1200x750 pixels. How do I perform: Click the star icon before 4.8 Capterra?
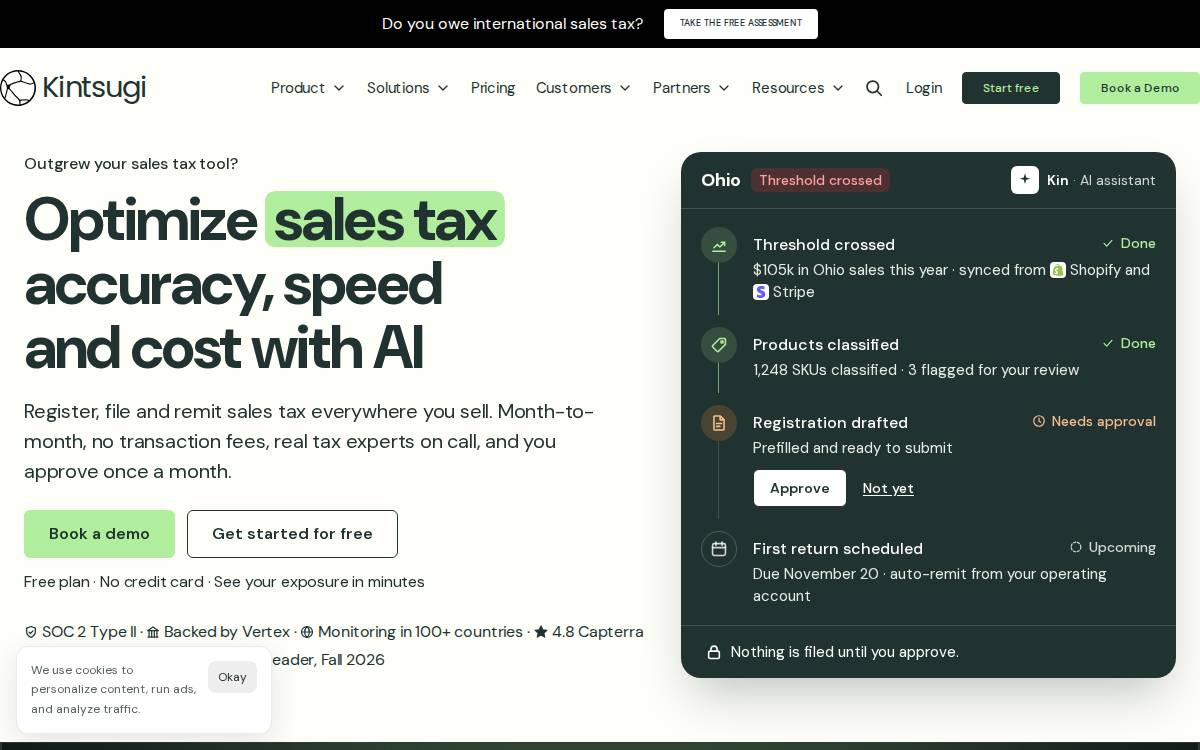[x=541, y=632]
